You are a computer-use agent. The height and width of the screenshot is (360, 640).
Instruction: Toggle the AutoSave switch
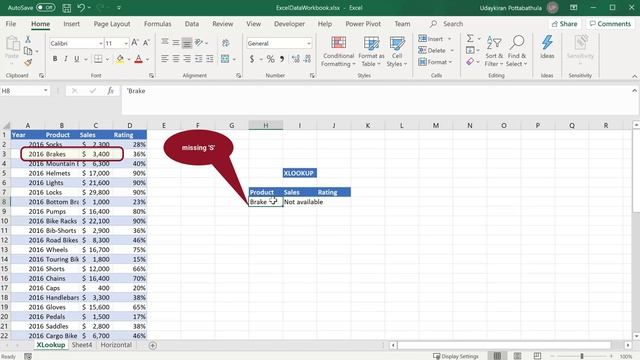(x=45, y=7)
